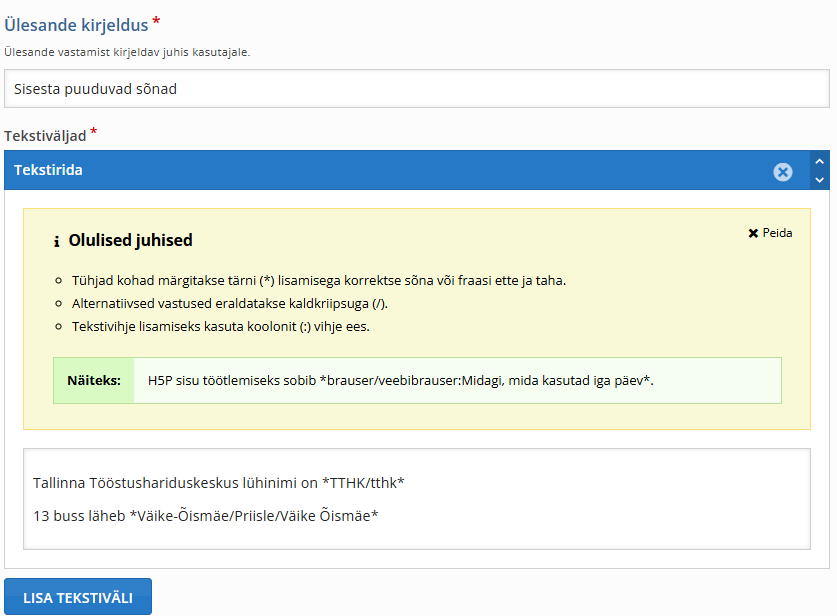Remove the Tekstirida text field item

(x=783, y=172)
